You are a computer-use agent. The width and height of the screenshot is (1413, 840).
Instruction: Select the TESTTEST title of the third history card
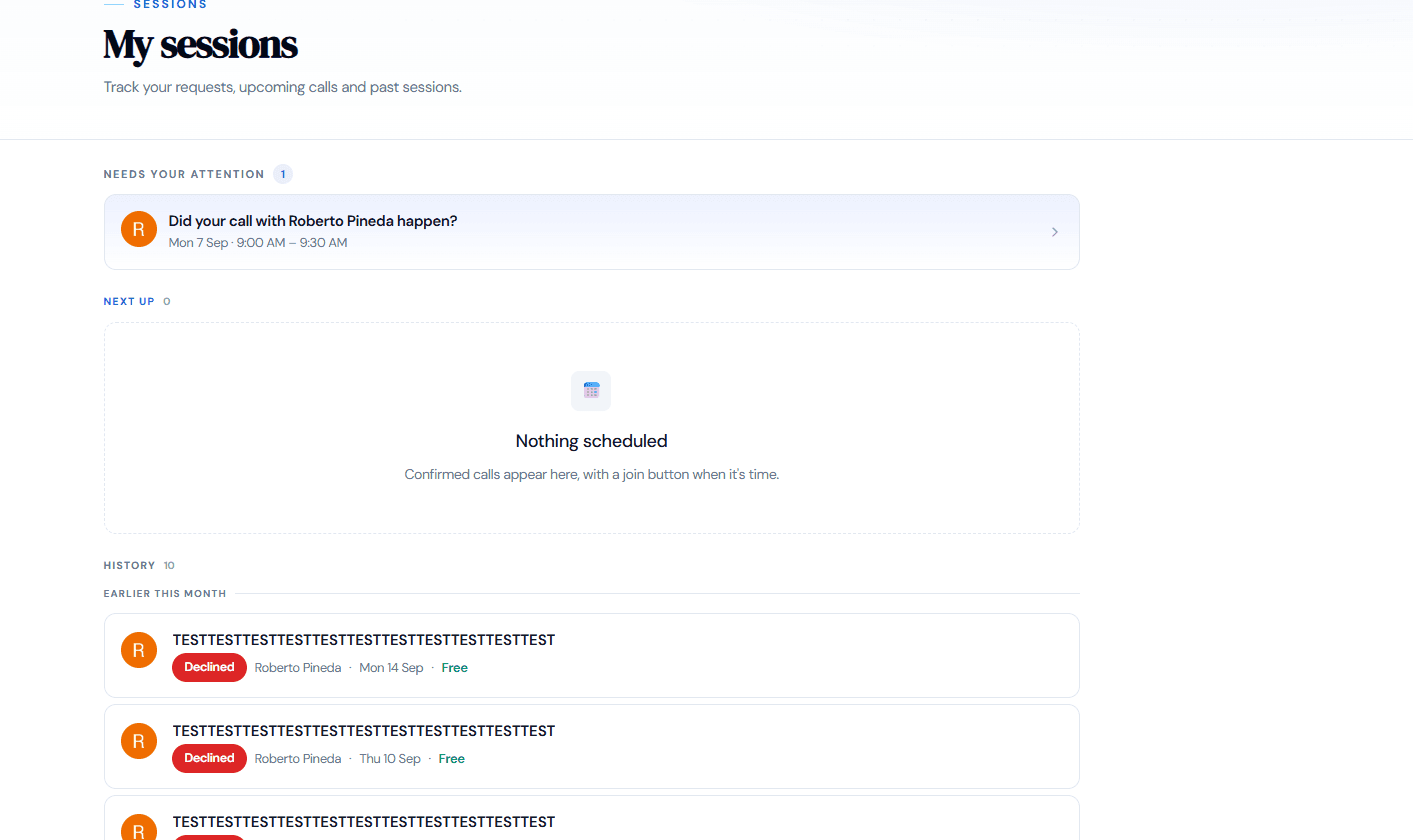click(364, 822)
